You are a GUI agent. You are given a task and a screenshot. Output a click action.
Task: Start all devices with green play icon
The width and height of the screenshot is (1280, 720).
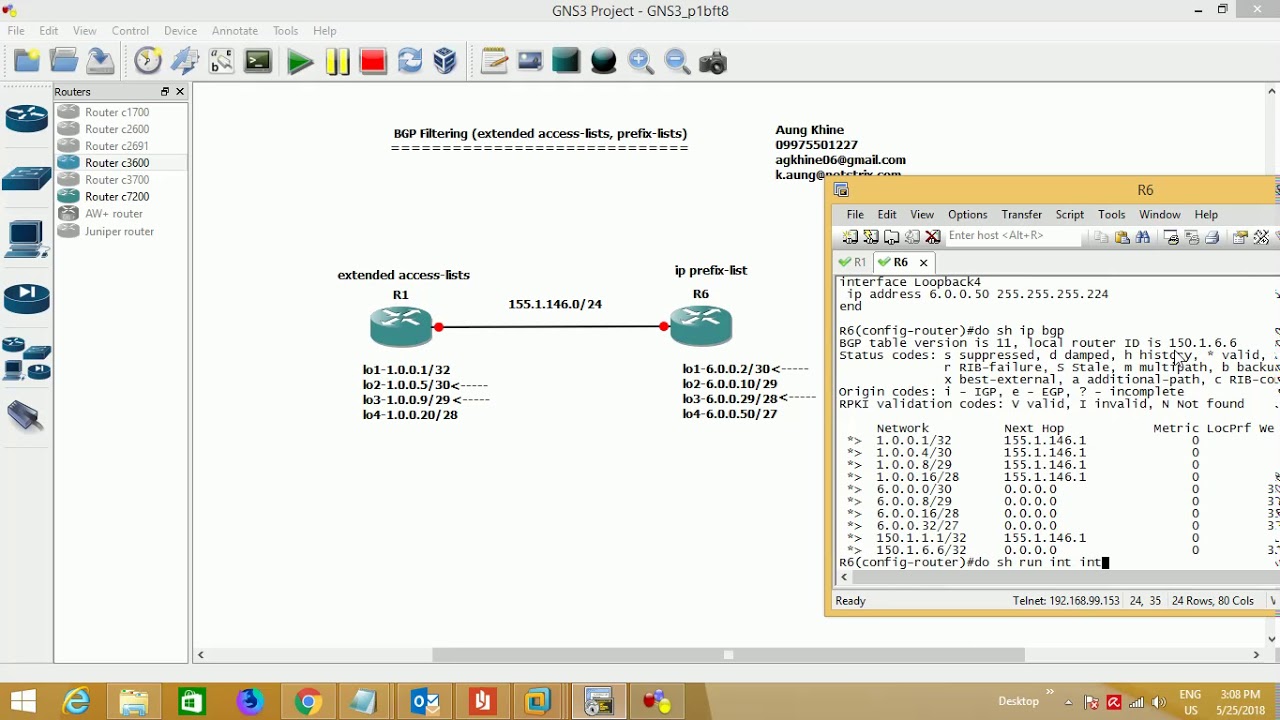[299, 62]
